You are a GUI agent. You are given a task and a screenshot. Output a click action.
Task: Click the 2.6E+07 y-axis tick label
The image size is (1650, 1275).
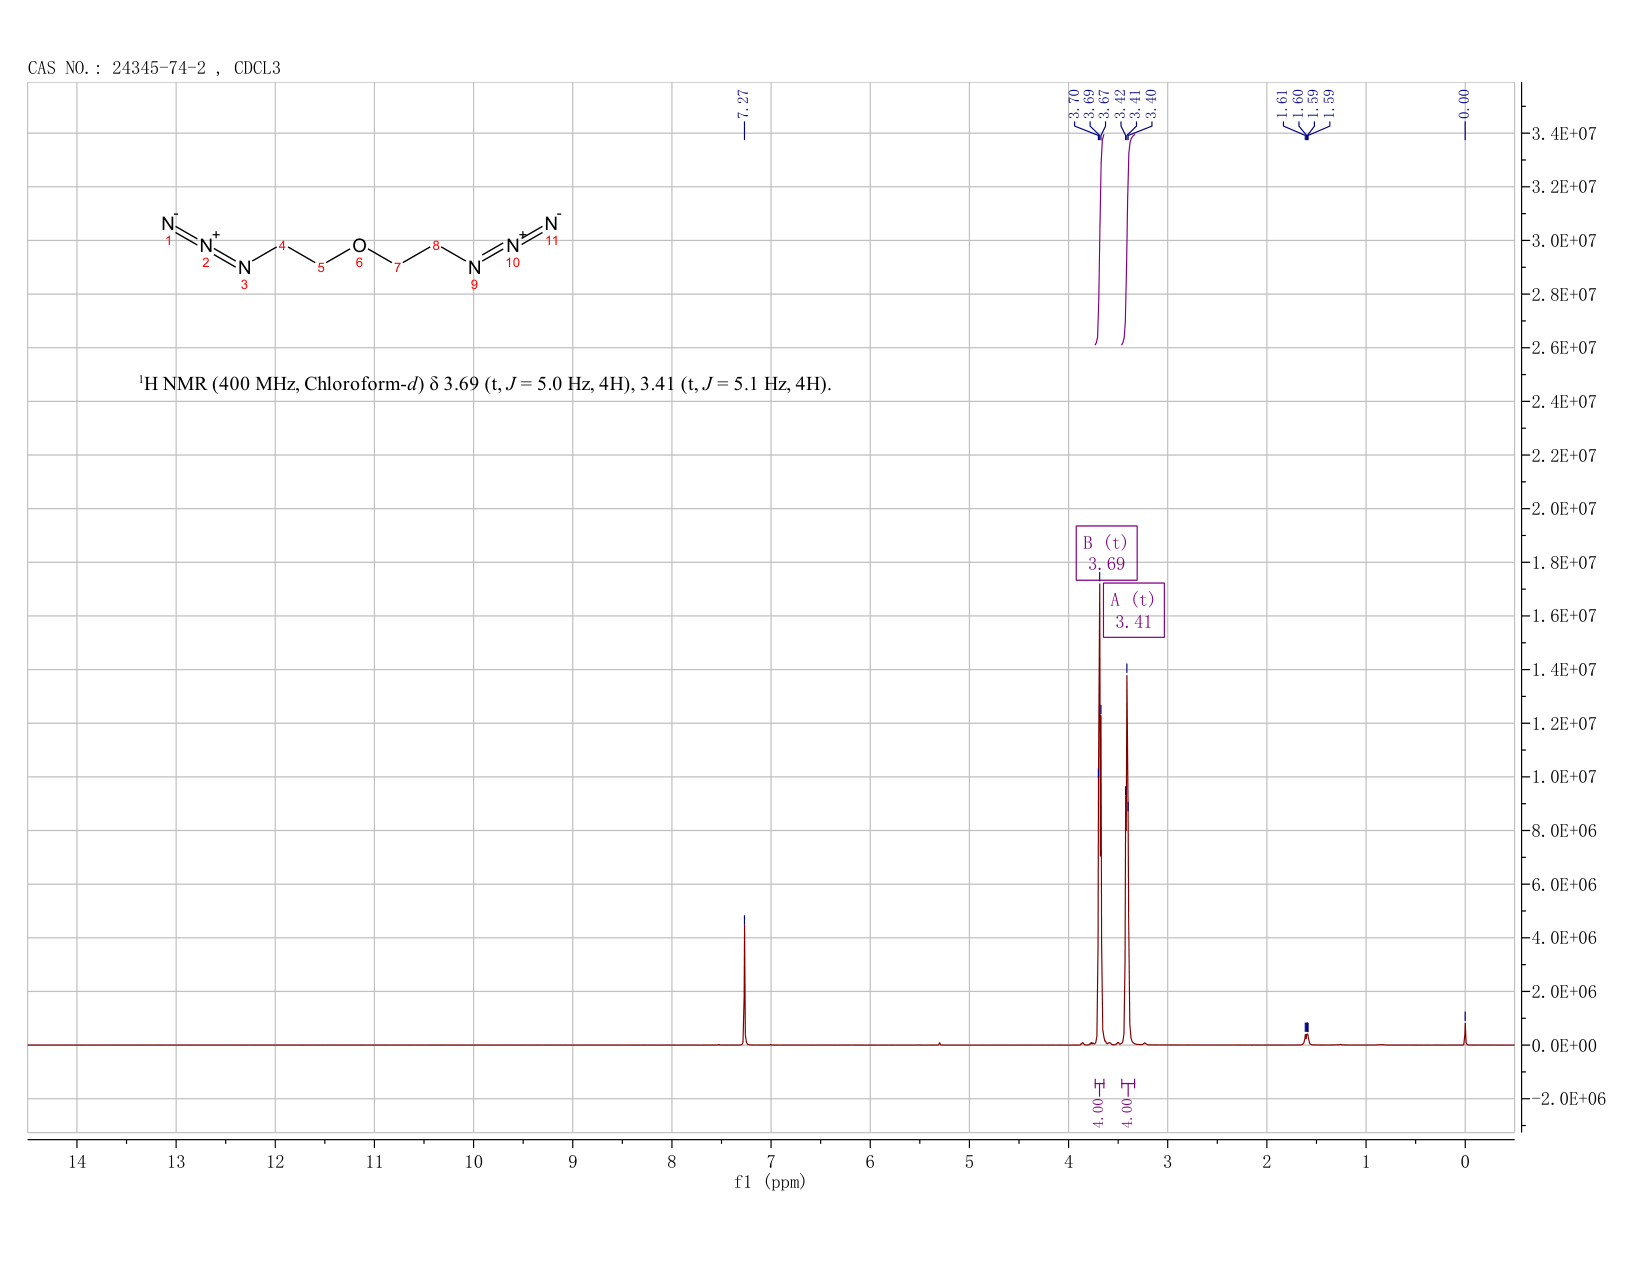point(1563,348)
